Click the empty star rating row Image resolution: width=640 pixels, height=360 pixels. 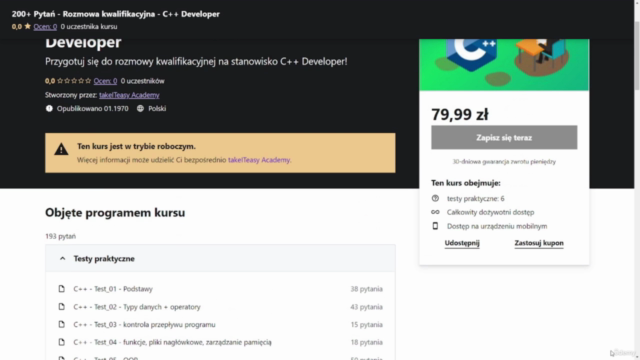[x=74, y=81]
